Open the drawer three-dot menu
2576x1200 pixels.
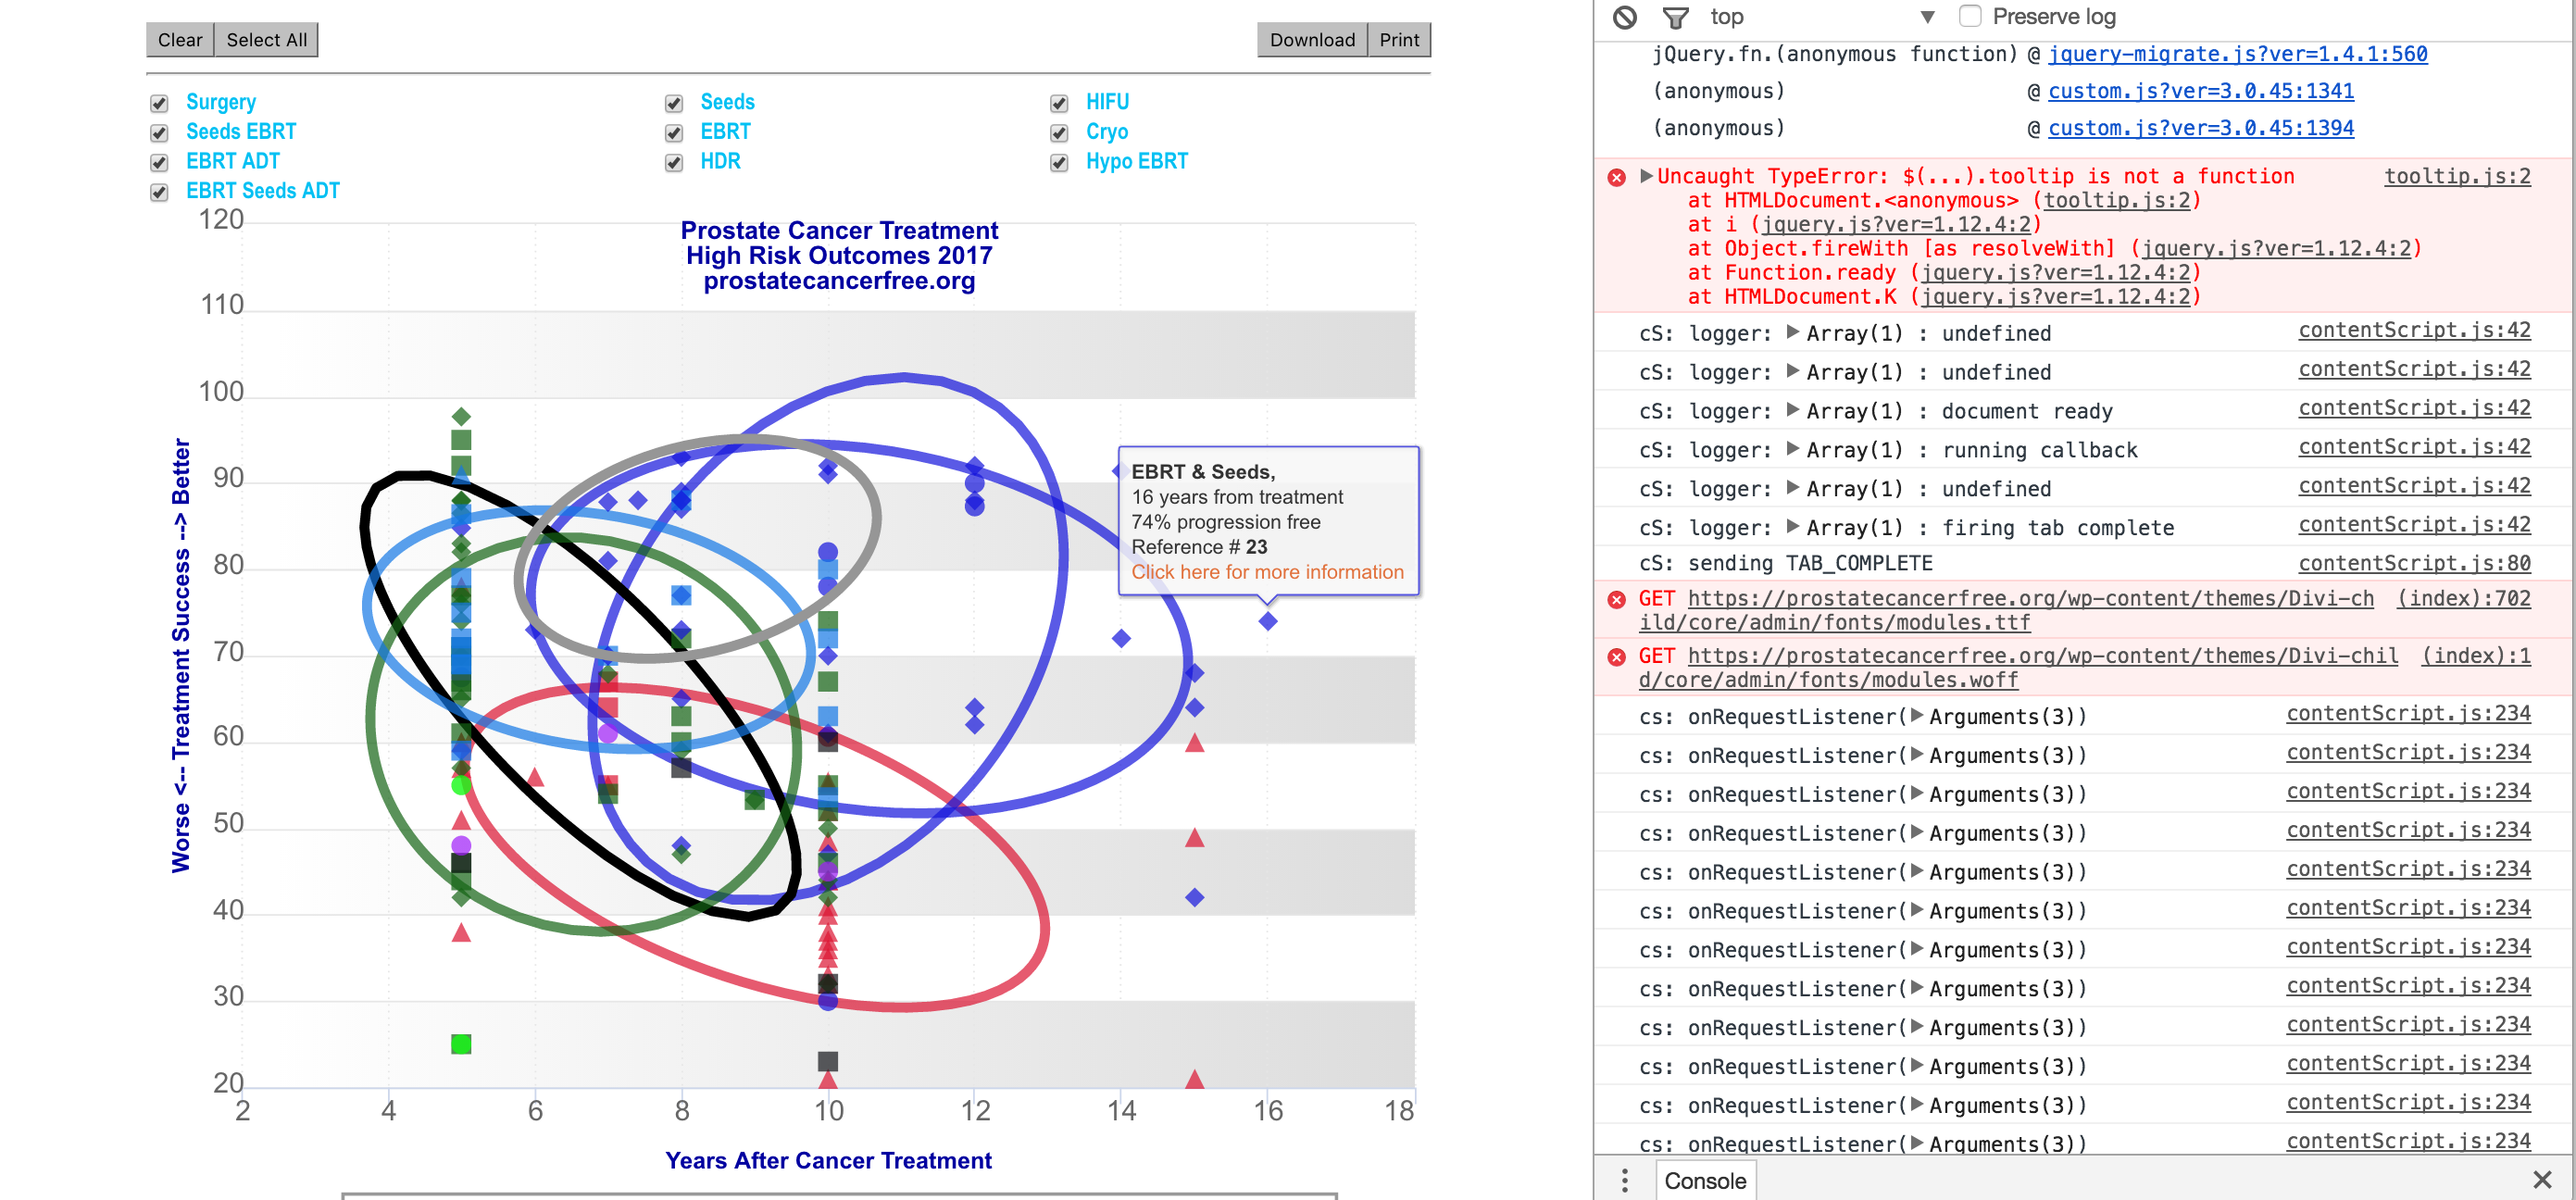click(x=1625, y=1180)
